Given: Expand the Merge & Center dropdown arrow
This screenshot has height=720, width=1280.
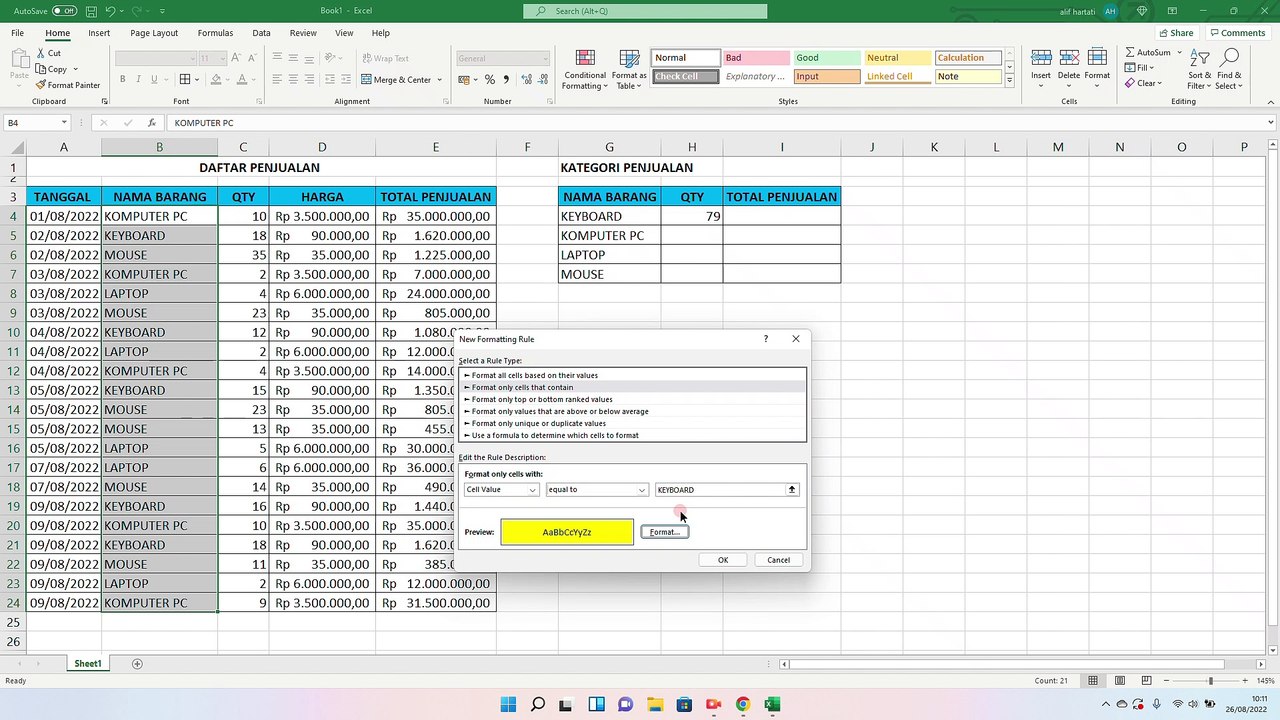Looking at the screenshot, I should [440, 80].
